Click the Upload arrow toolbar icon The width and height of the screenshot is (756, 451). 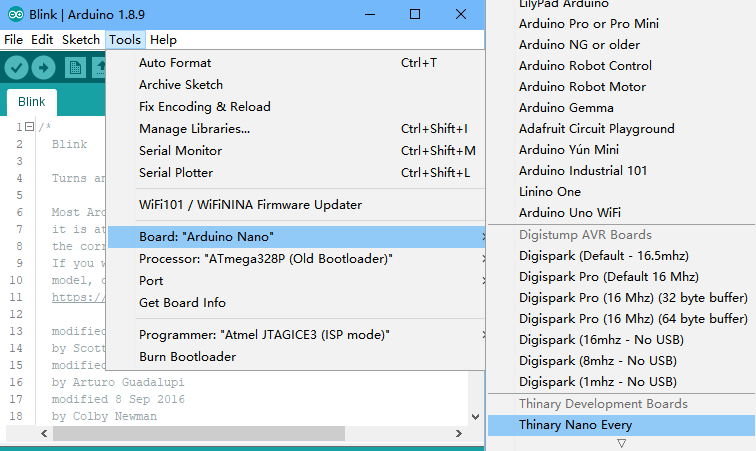43,68
